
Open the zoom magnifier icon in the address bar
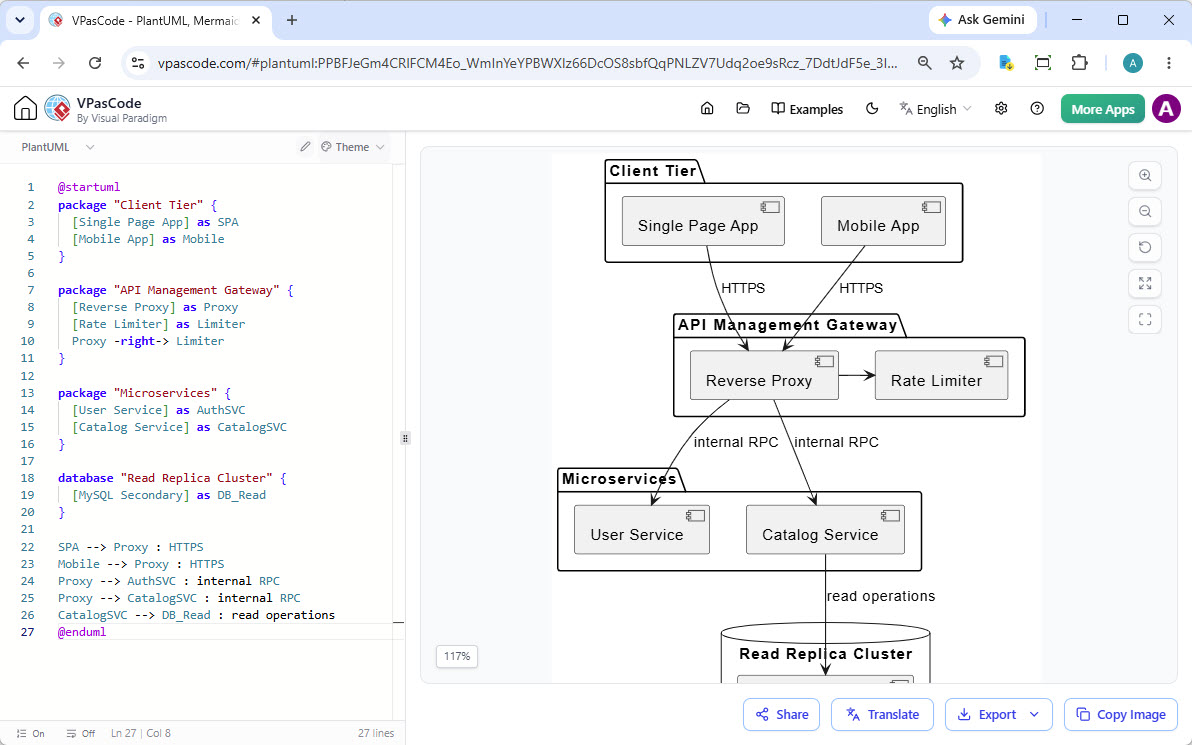(x=924, y=63)
